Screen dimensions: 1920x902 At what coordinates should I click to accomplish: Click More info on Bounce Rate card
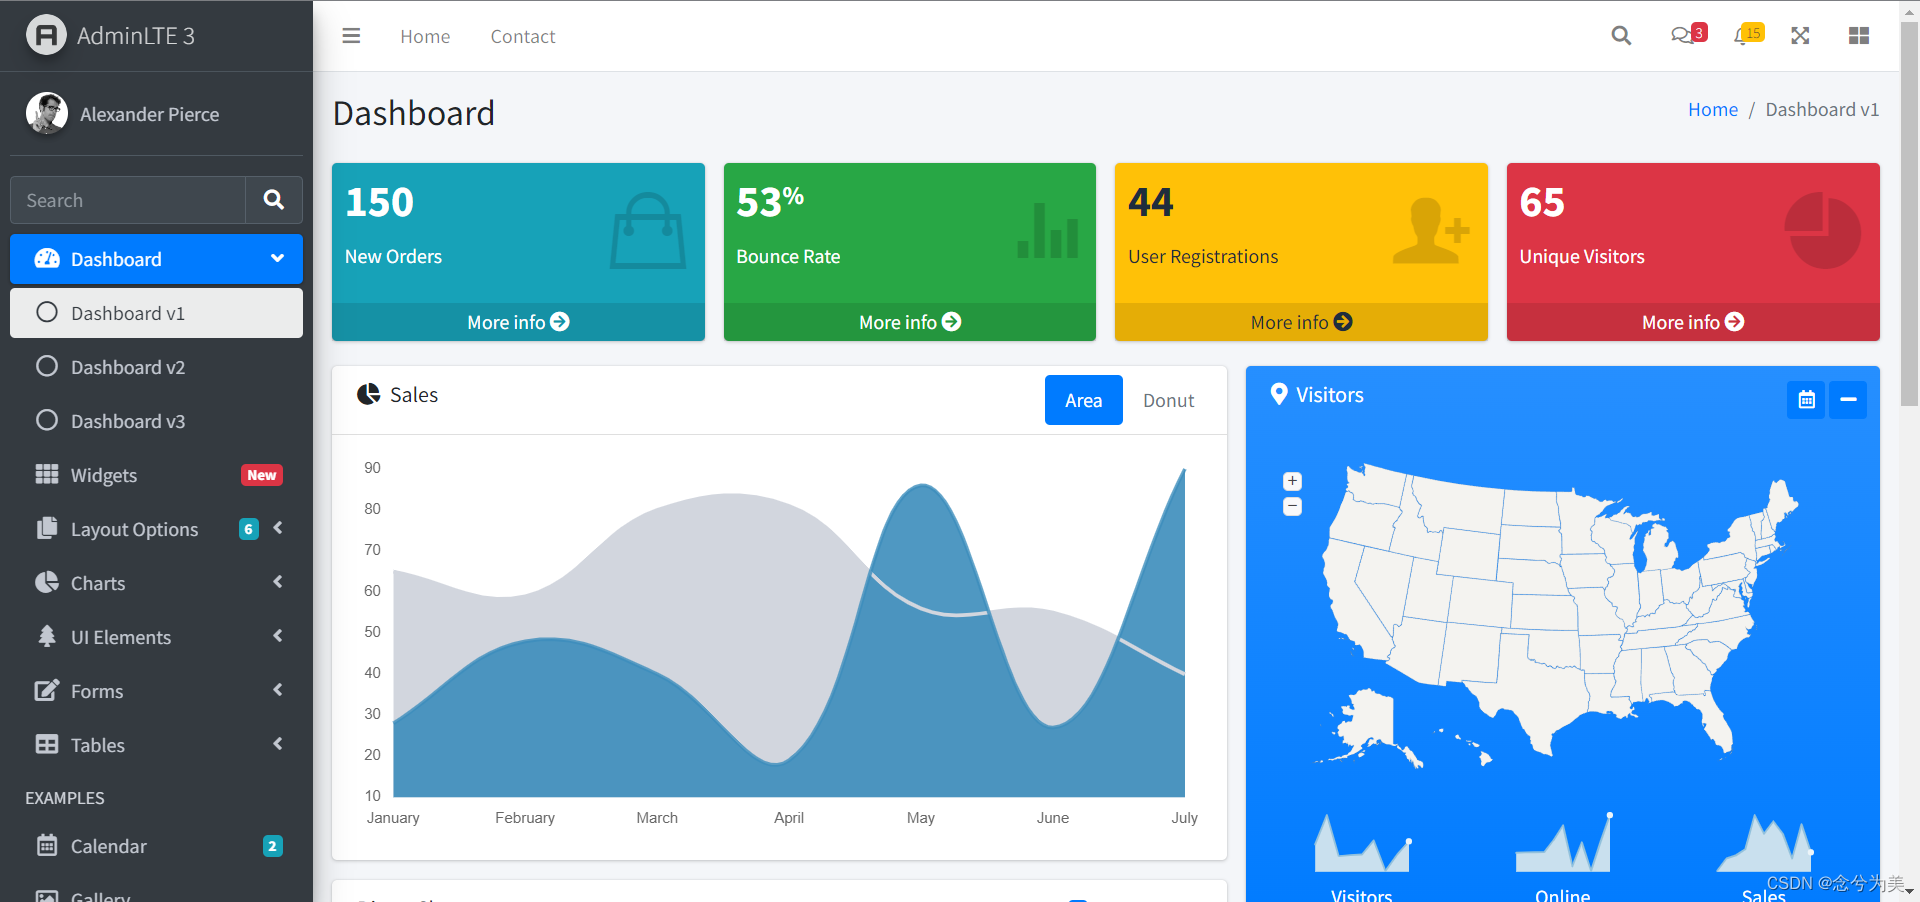pyautogui.click(x=910, y=322)
